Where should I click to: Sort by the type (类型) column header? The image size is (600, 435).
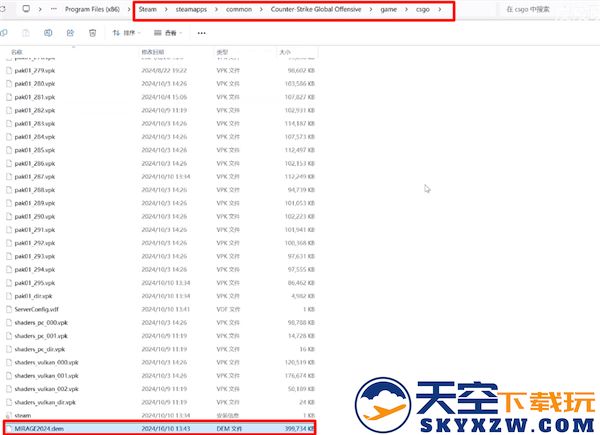point(222,52)
